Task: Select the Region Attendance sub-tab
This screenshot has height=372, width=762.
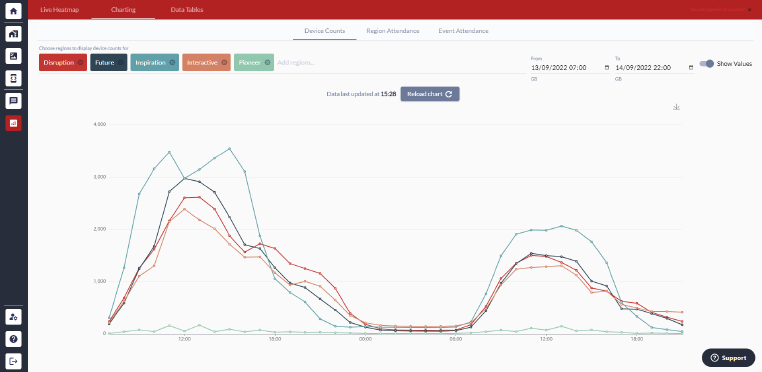Action: click(x=393, y=31)
